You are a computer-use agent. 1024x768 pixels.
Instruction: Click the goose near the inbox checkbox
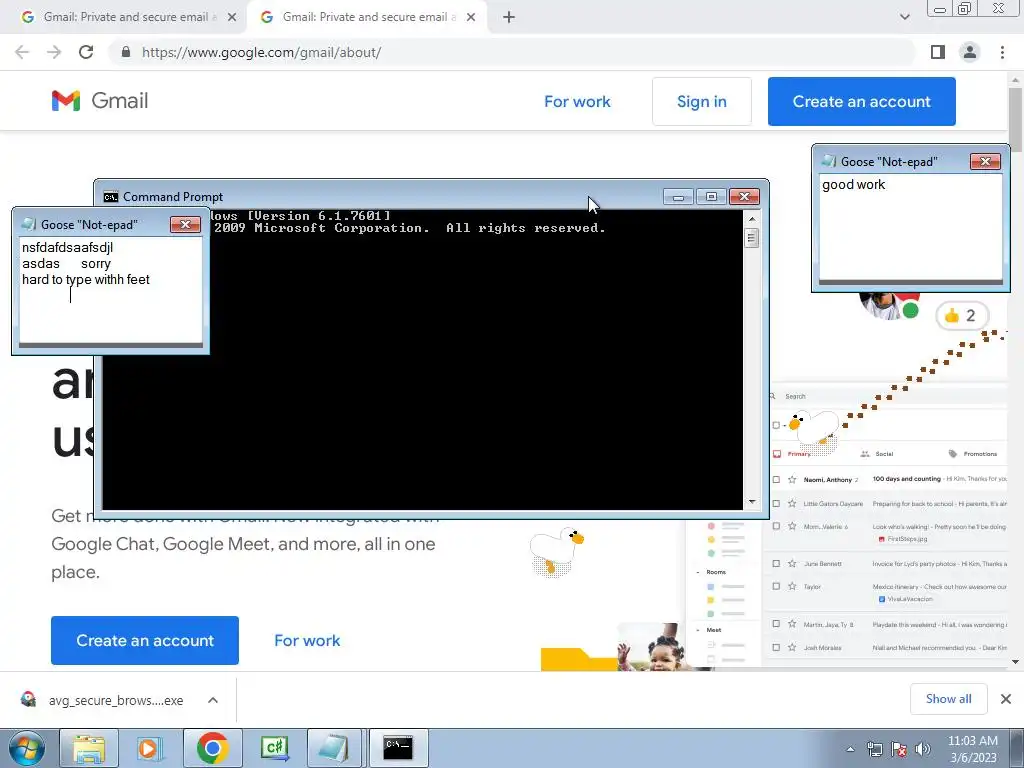812,431
